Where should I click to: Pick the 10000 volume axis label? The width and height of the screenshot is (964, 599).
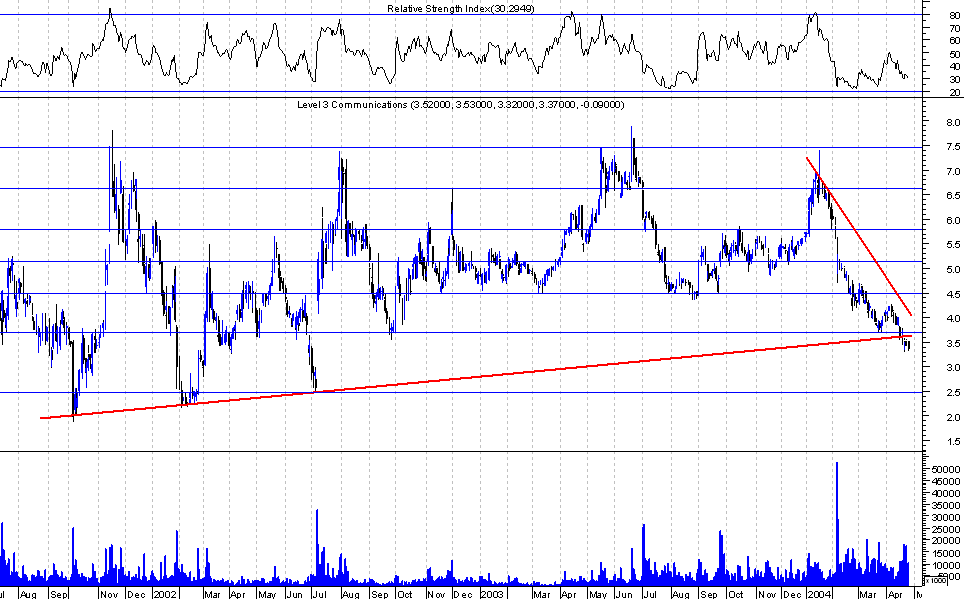[x=947, y=565]
